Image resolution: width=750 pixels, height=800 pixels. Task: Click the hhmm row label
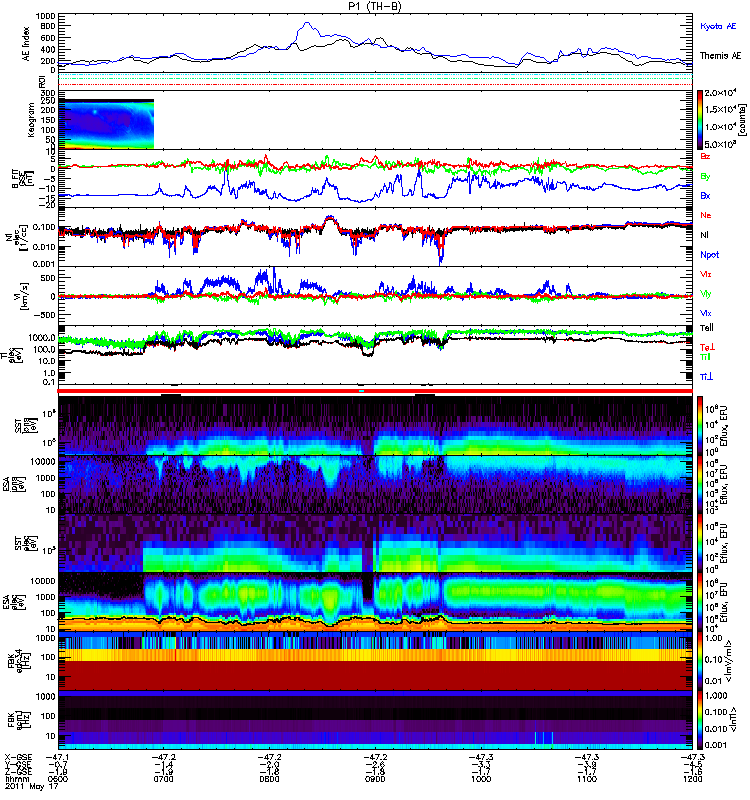click(x=15, y=779)
